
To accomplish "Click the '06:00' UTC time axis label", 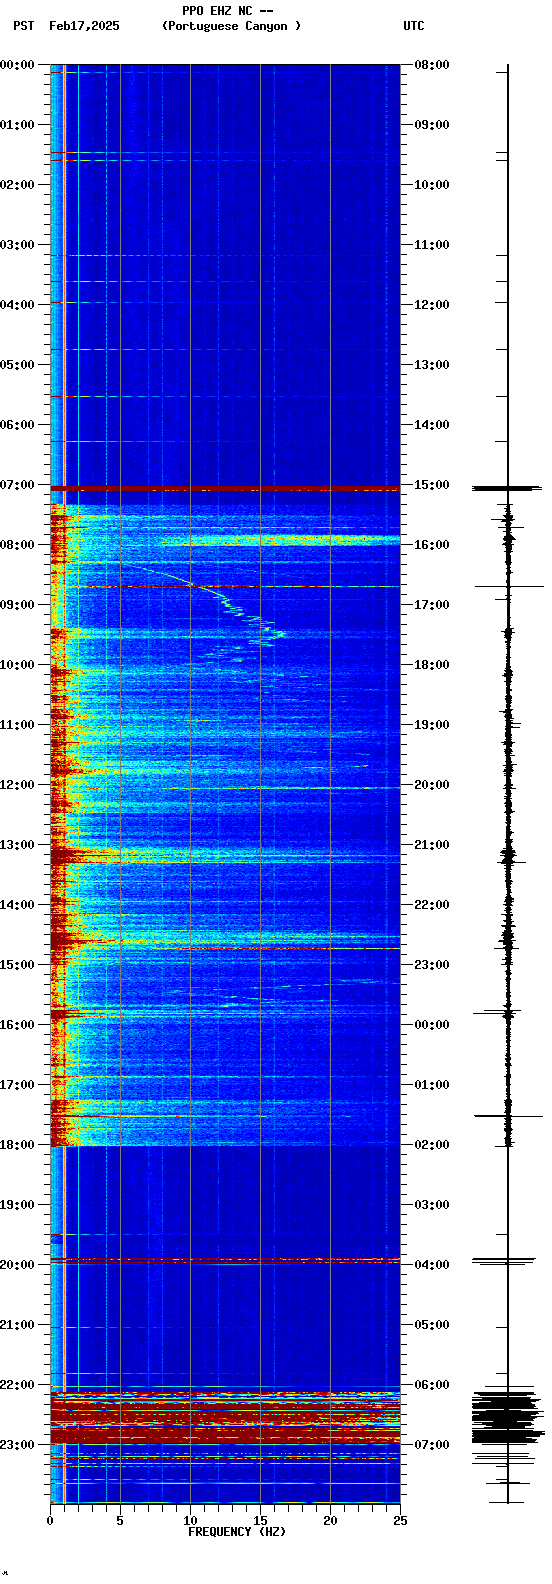I will [432, 1385].
